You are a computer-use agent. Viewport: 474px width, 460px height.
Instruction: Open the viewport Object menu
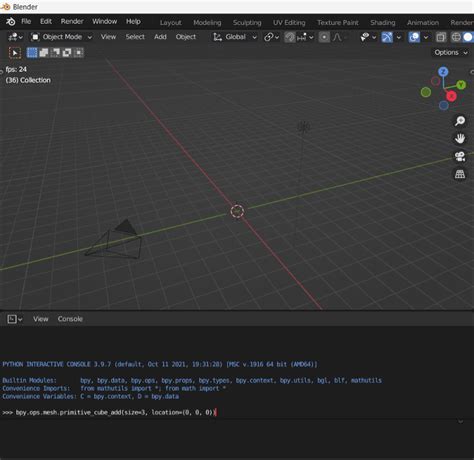coord(186,37)
